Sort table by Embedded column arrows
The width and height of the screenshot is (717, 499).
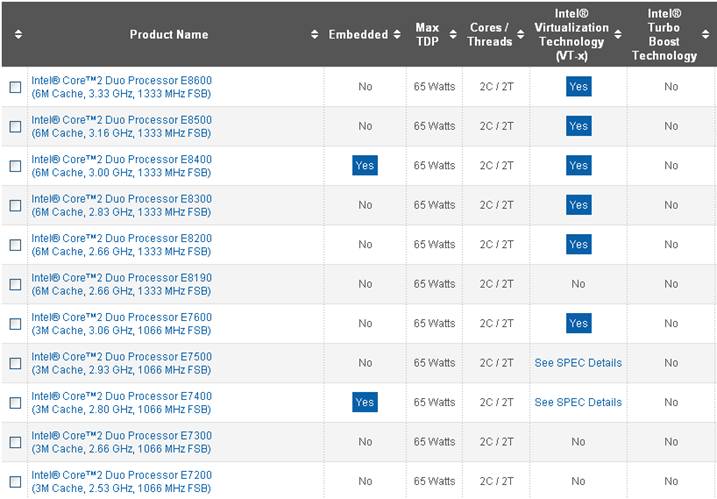tap(397, 34)
